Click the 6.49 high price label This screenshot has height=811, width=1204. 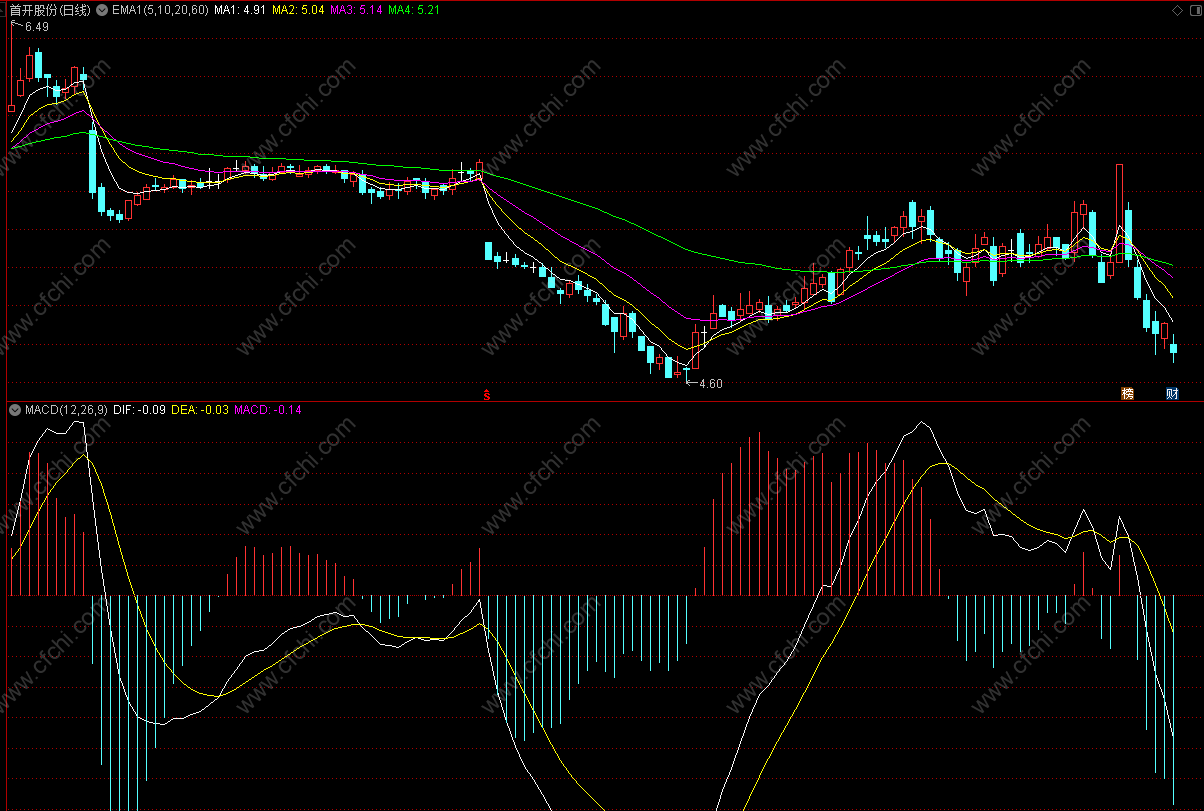click(x=36, y=26)
